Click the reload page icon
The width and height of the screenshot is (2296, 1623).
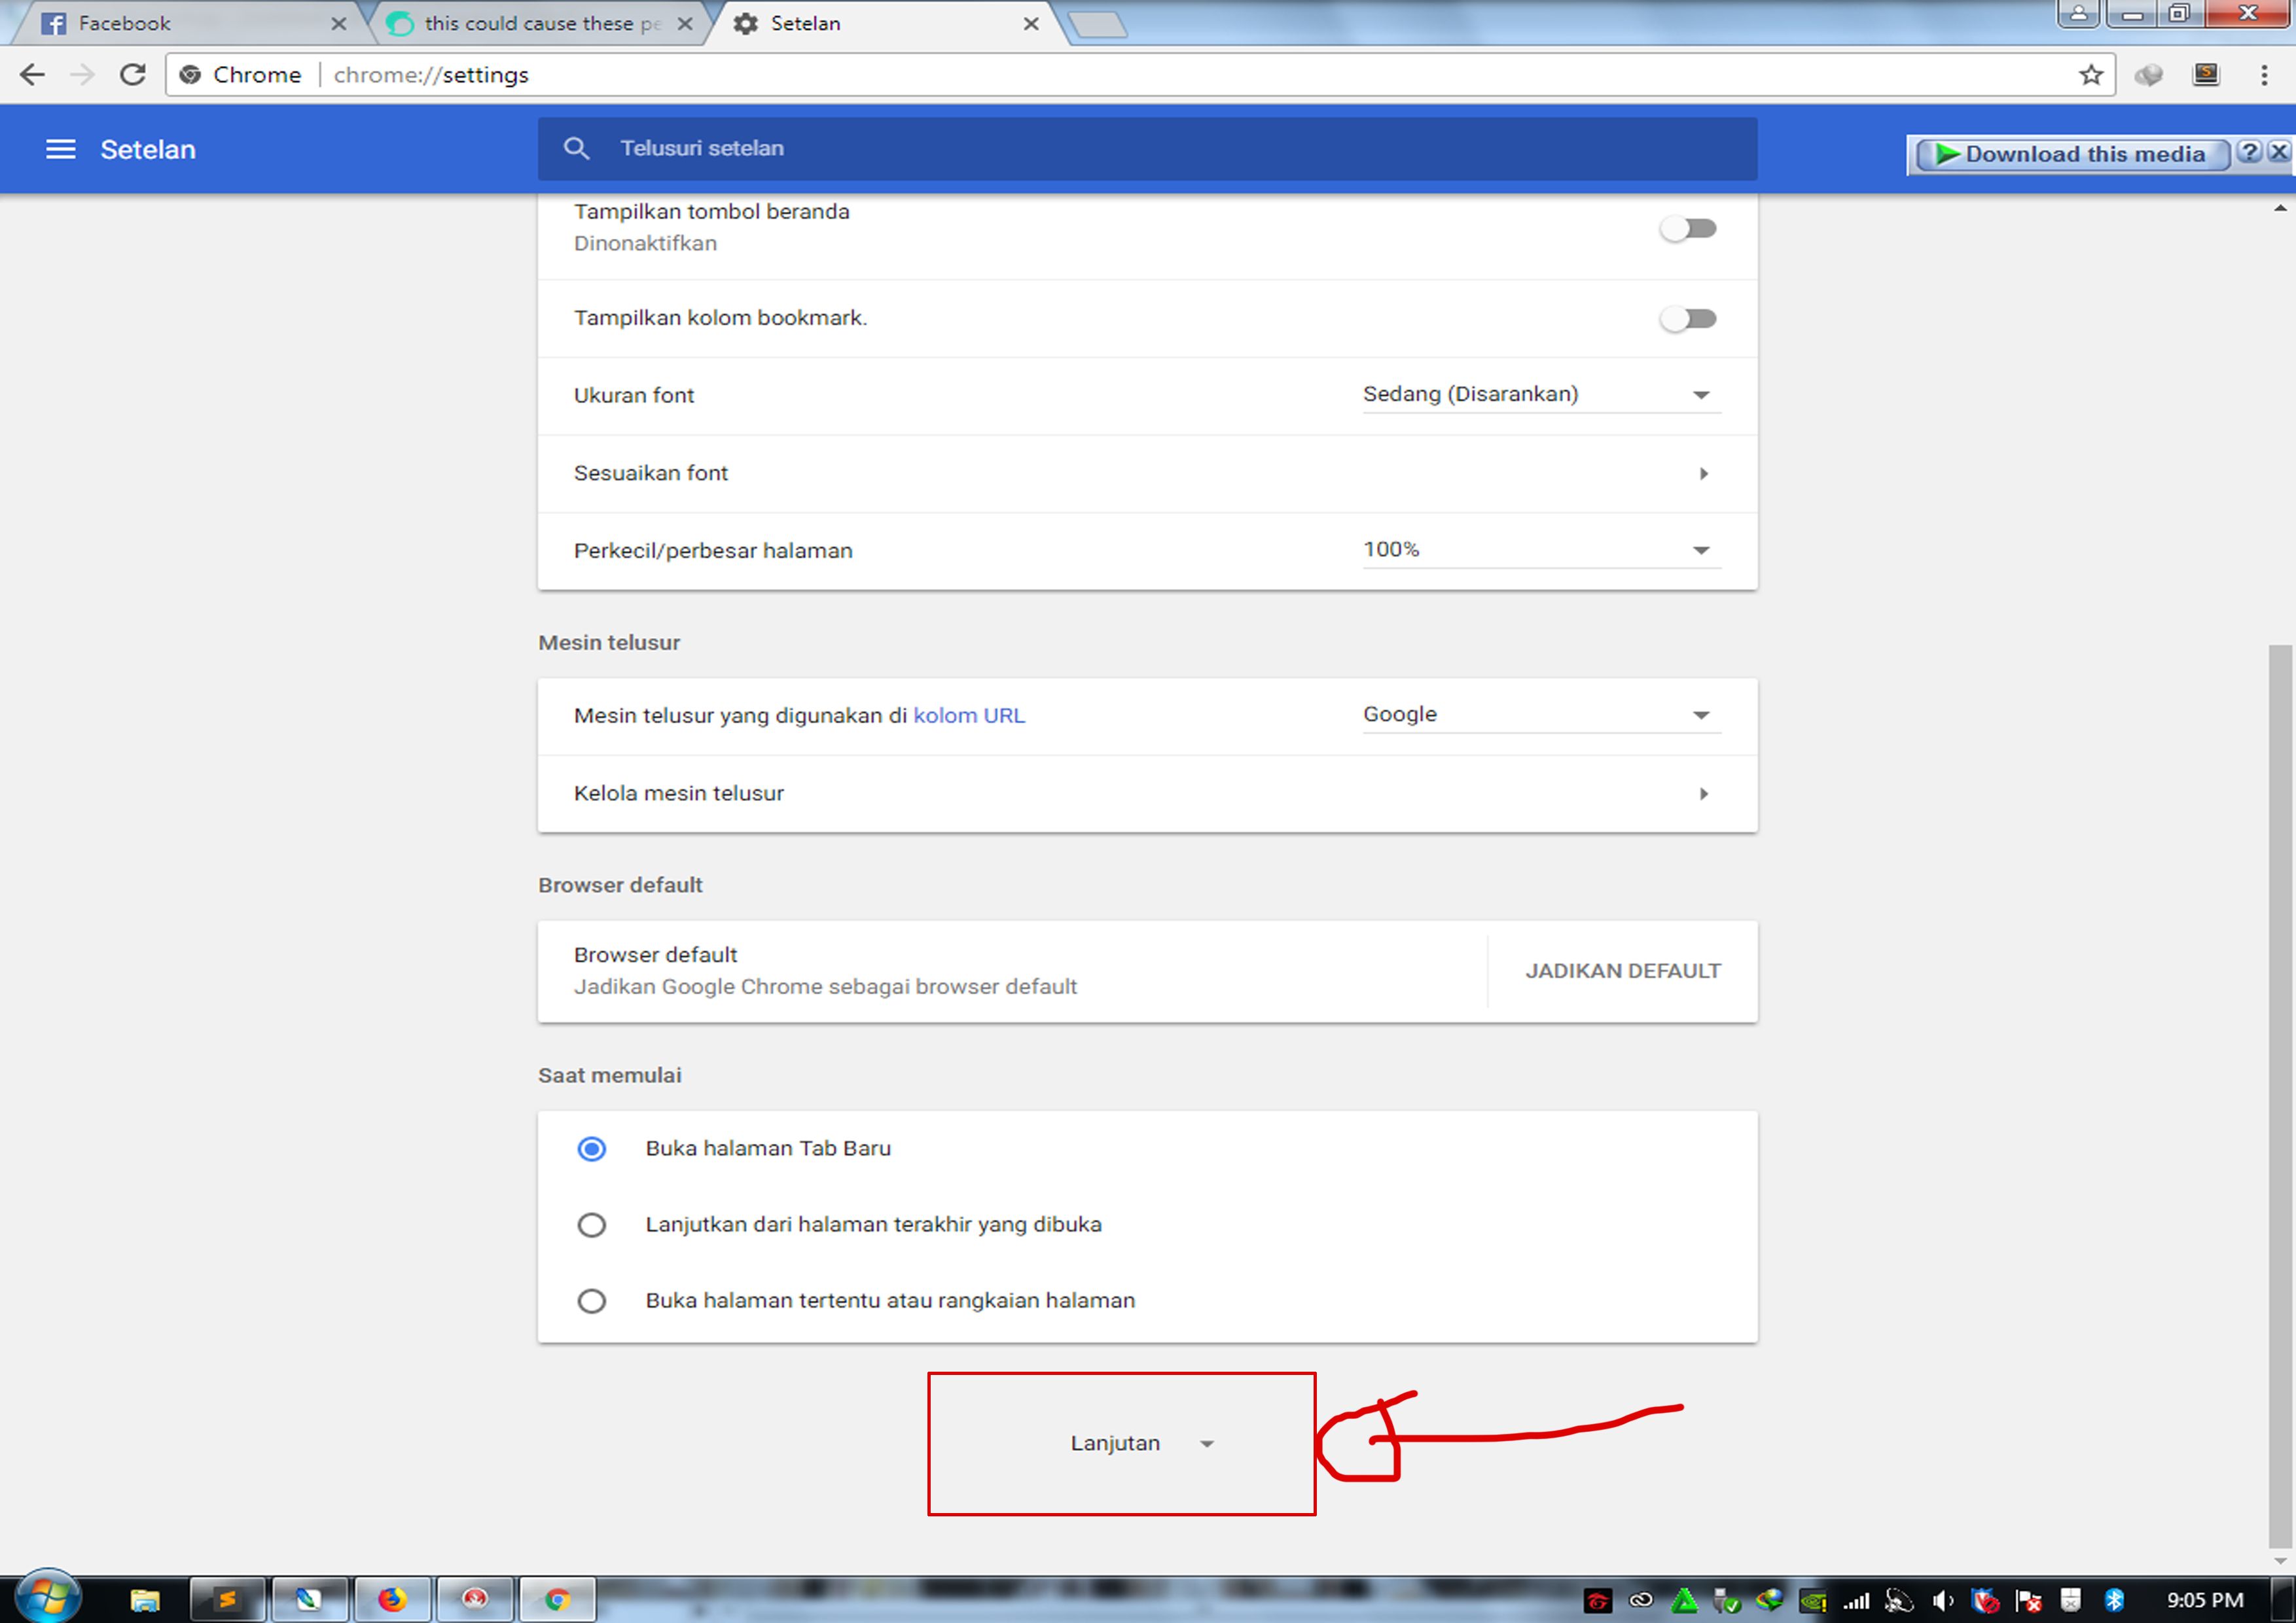tap(132, 75)
